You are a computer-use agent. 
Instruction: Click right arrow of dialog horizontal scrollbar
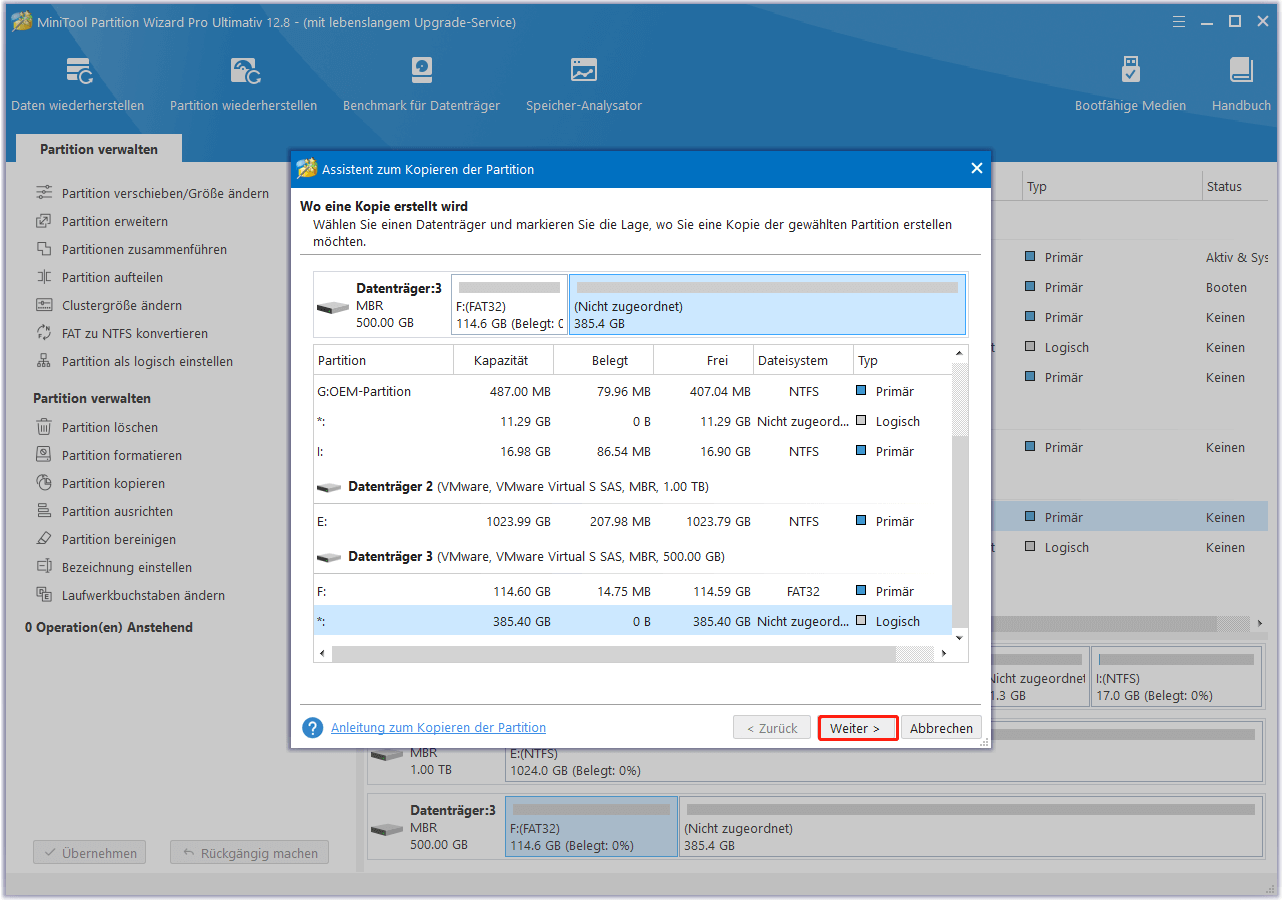tap(942, 654)
